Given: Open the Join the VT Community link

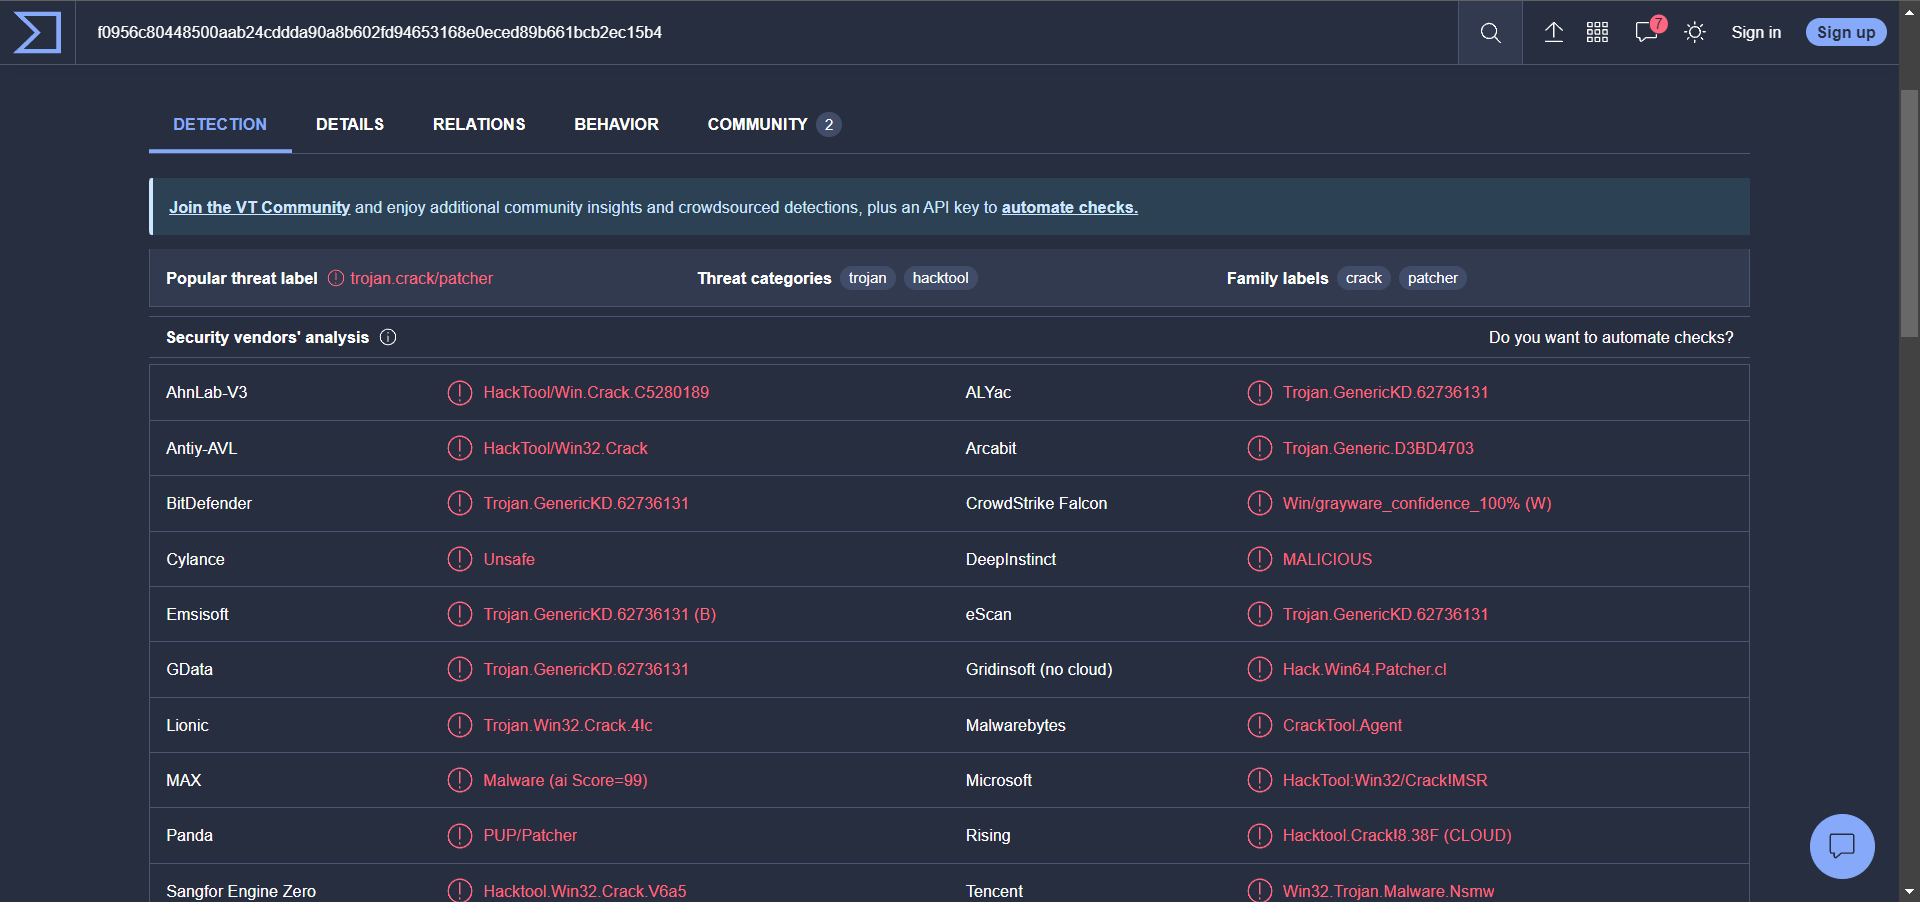Looking at the screenshot, I should (x=259, y=207).
